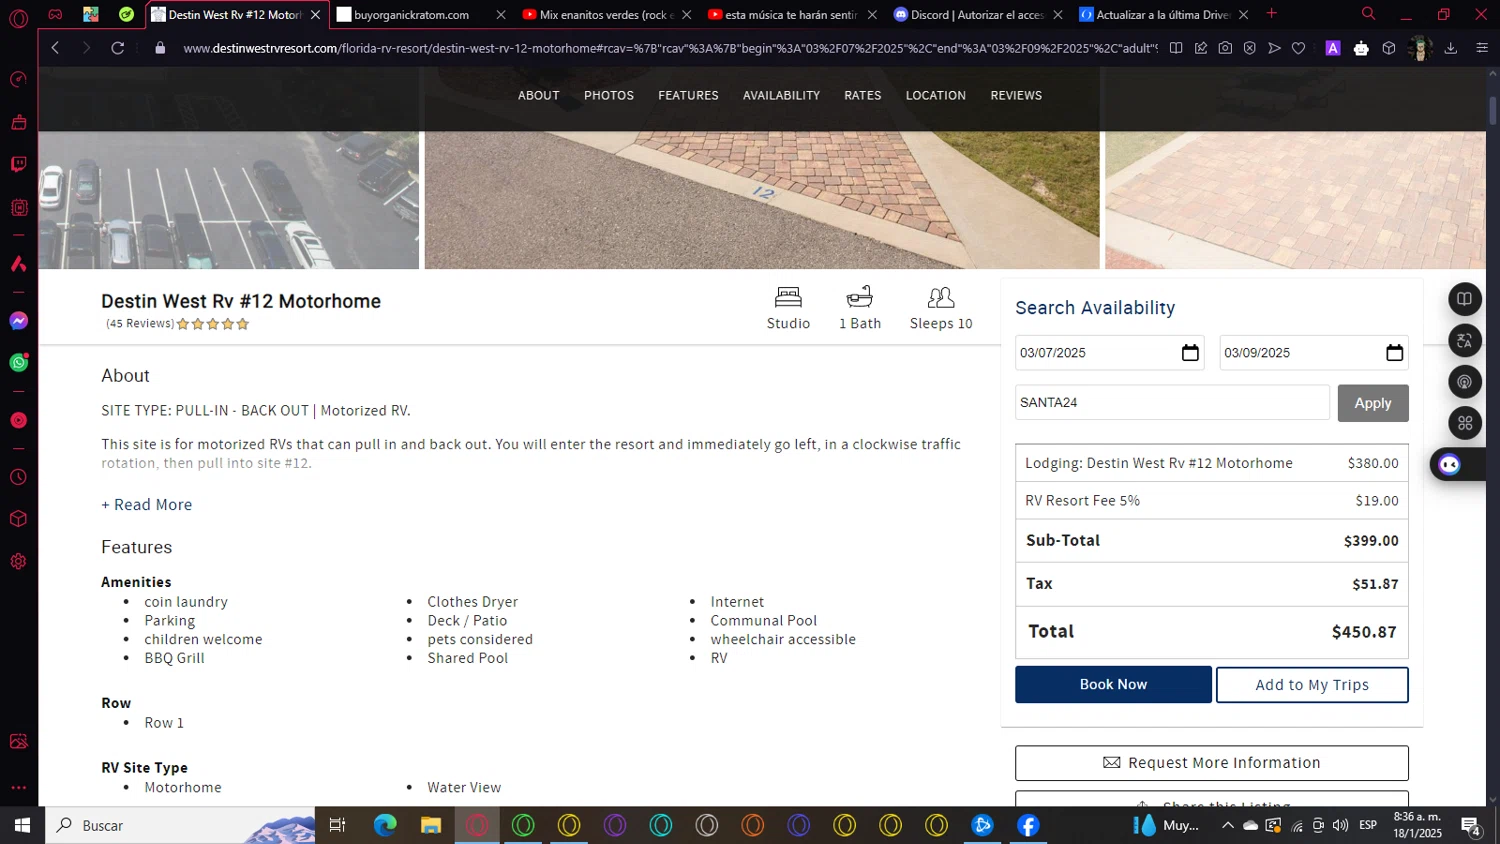
Task: Open the browser downloads panel
Action: pos(1451,48)
